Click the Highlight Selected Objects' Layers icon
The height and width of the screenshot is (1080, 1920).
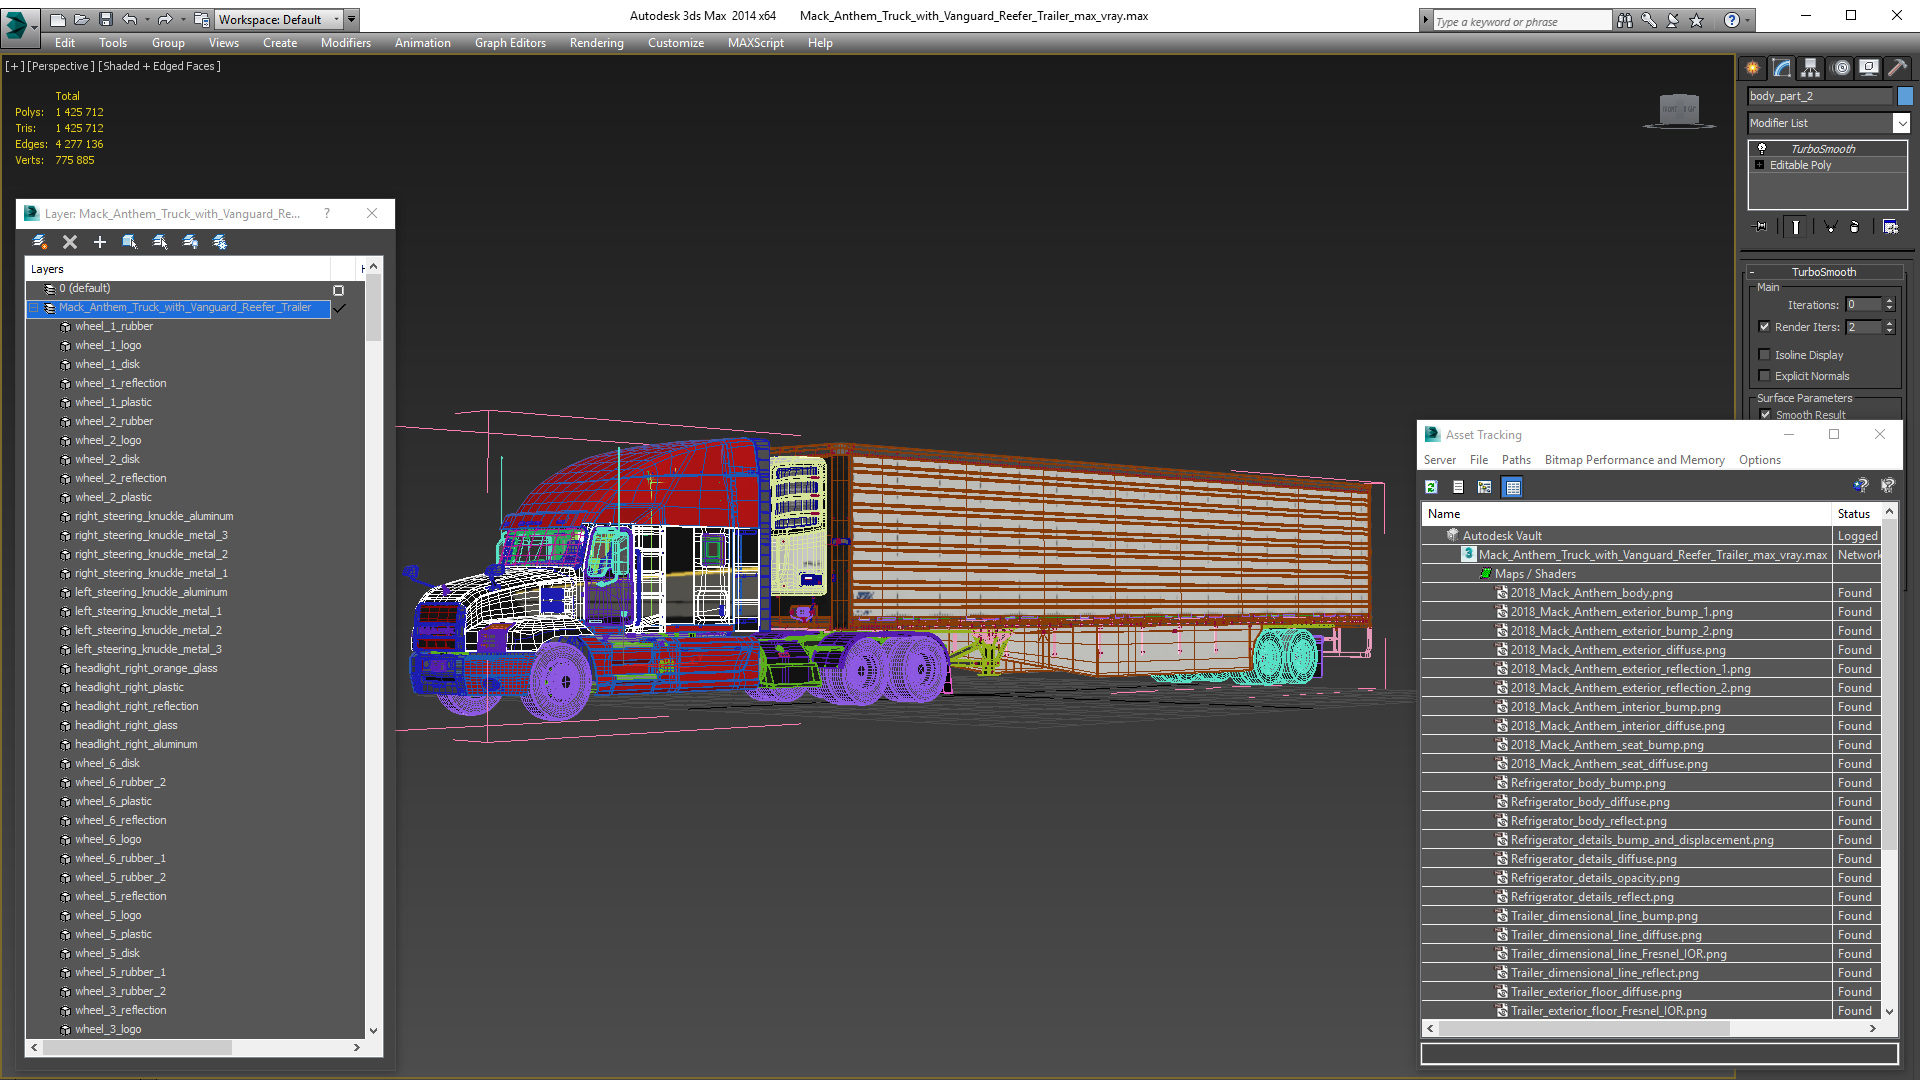click(160, 242)
